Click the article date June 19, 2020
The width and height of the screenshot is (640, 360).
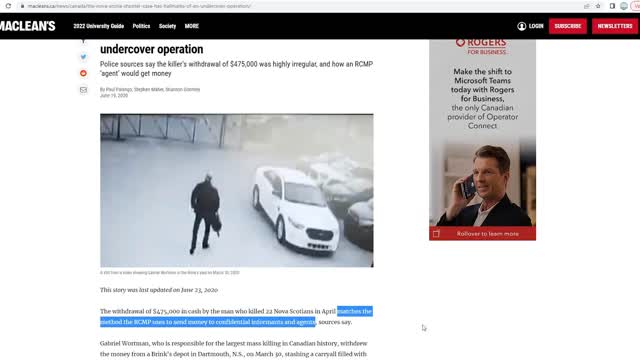click(x=114, y=96)
